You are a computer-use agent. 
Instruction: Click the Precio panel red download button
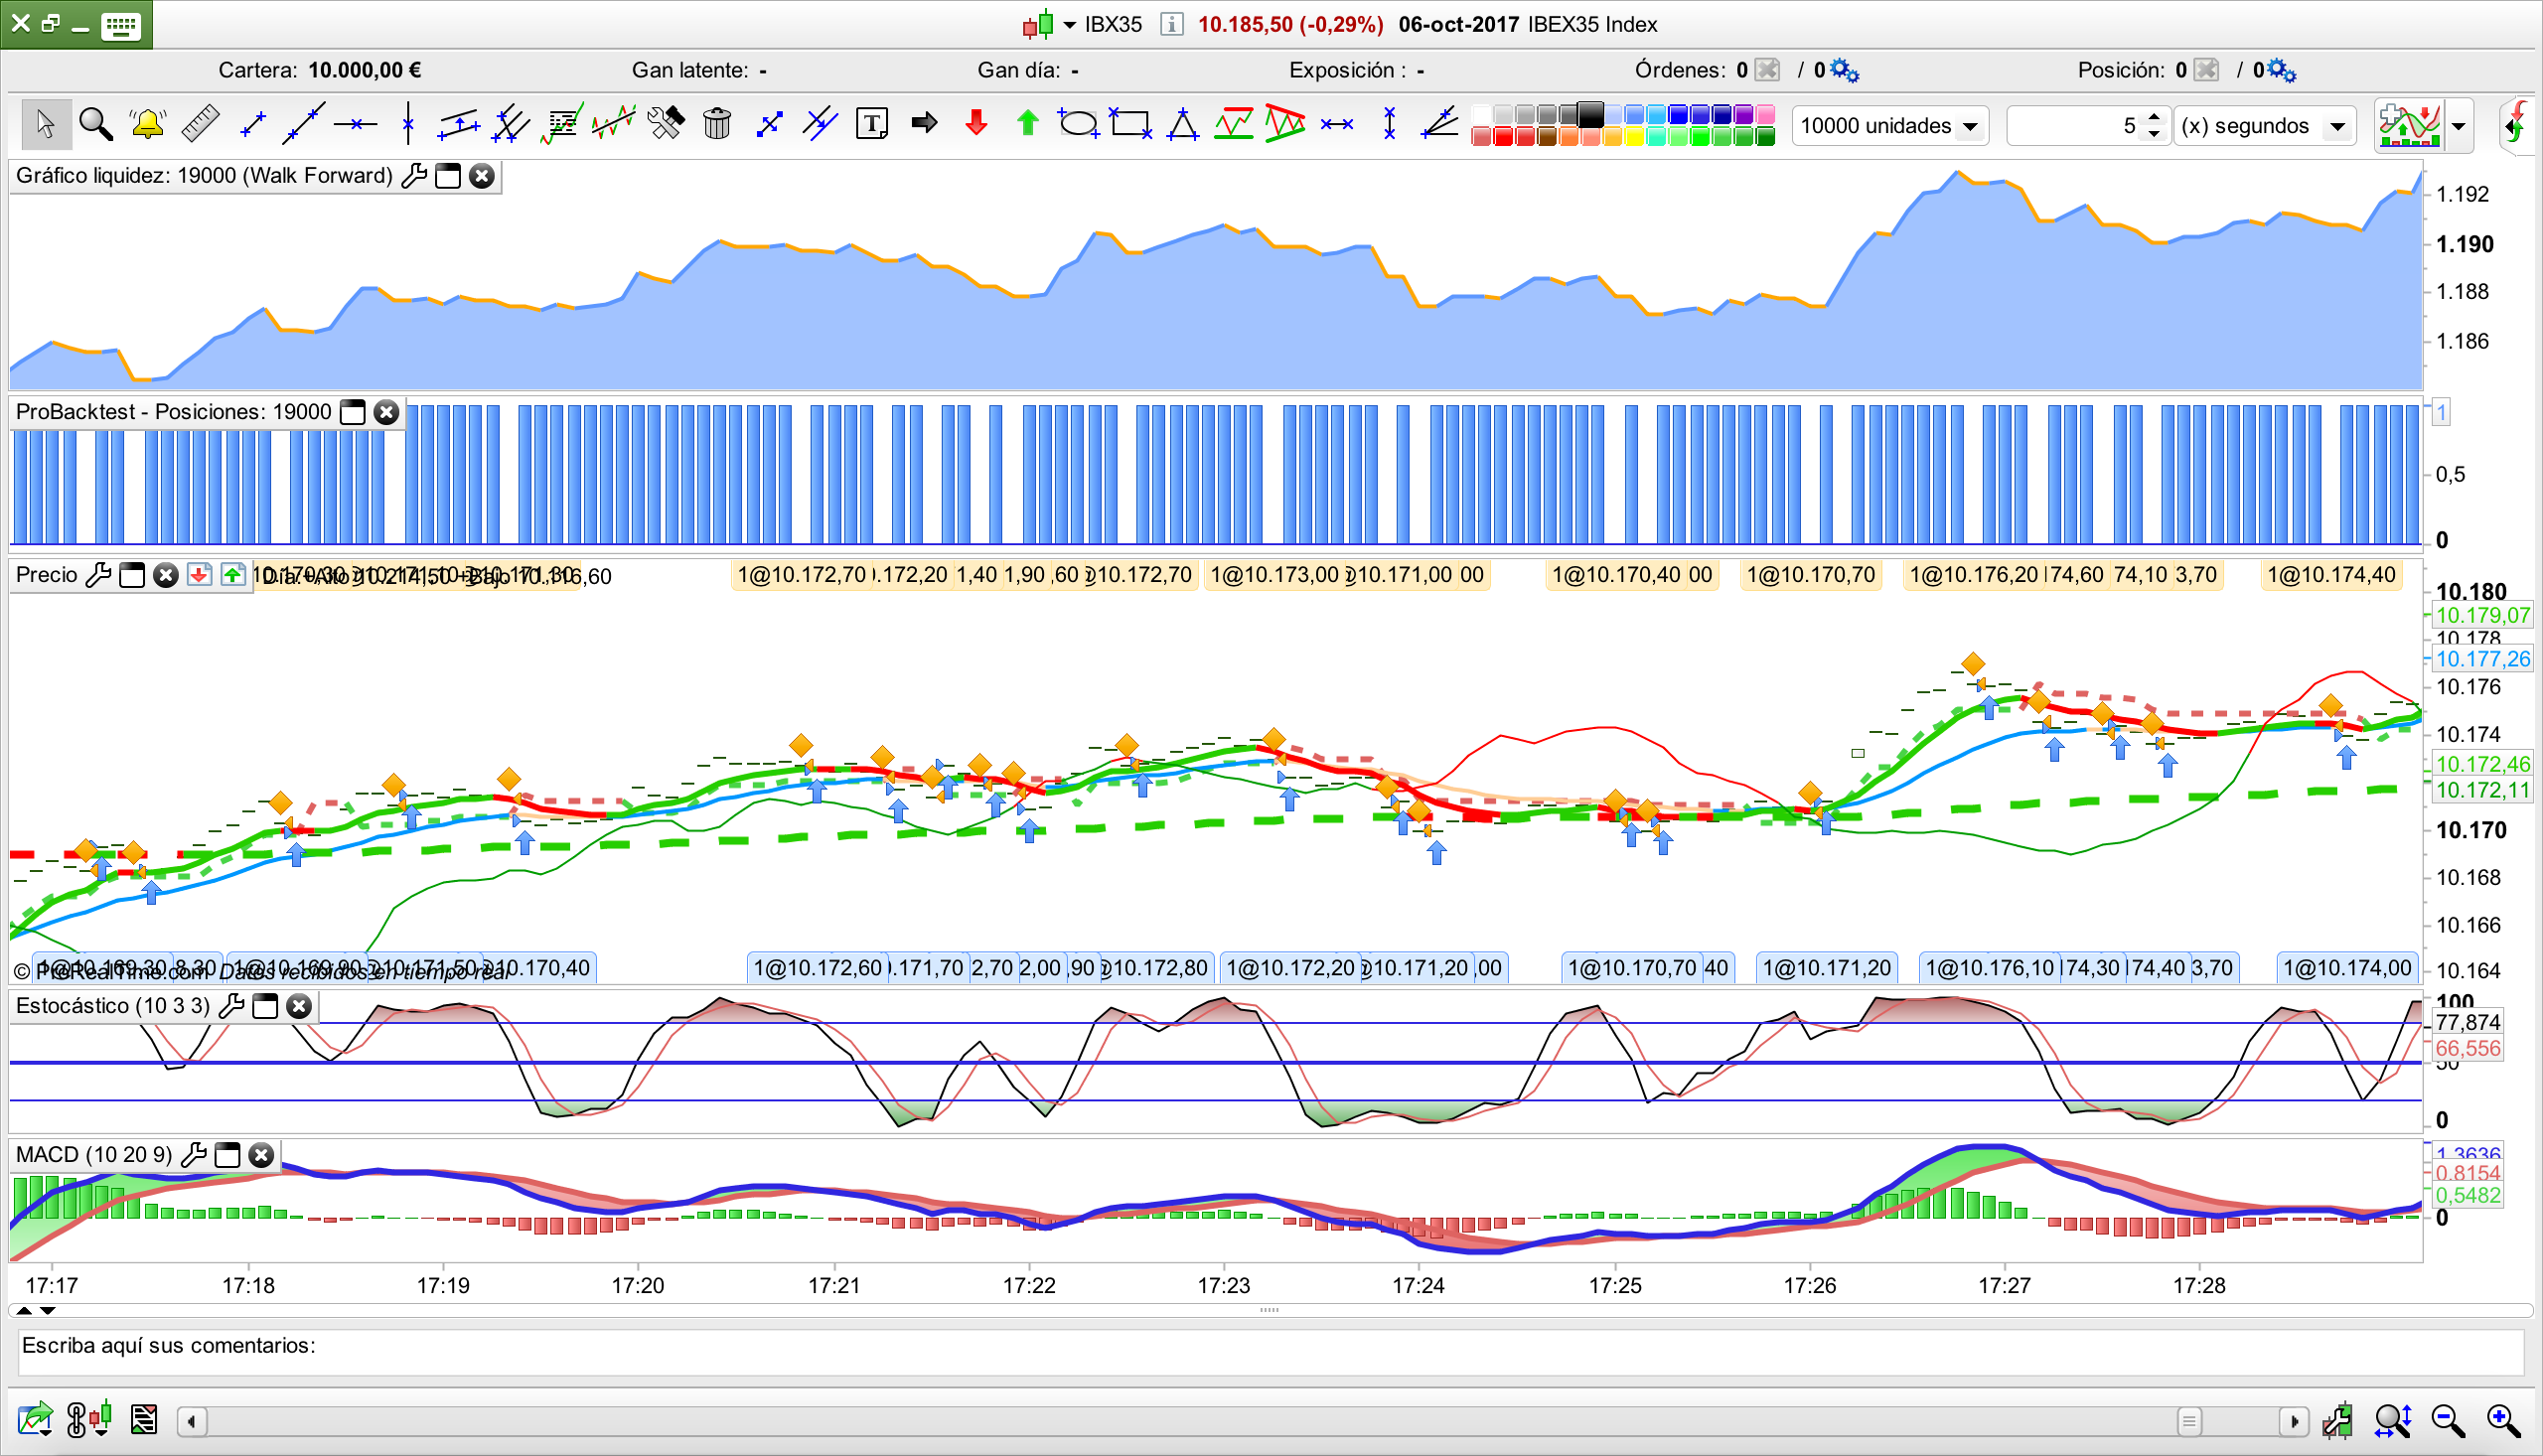(199, 575)
